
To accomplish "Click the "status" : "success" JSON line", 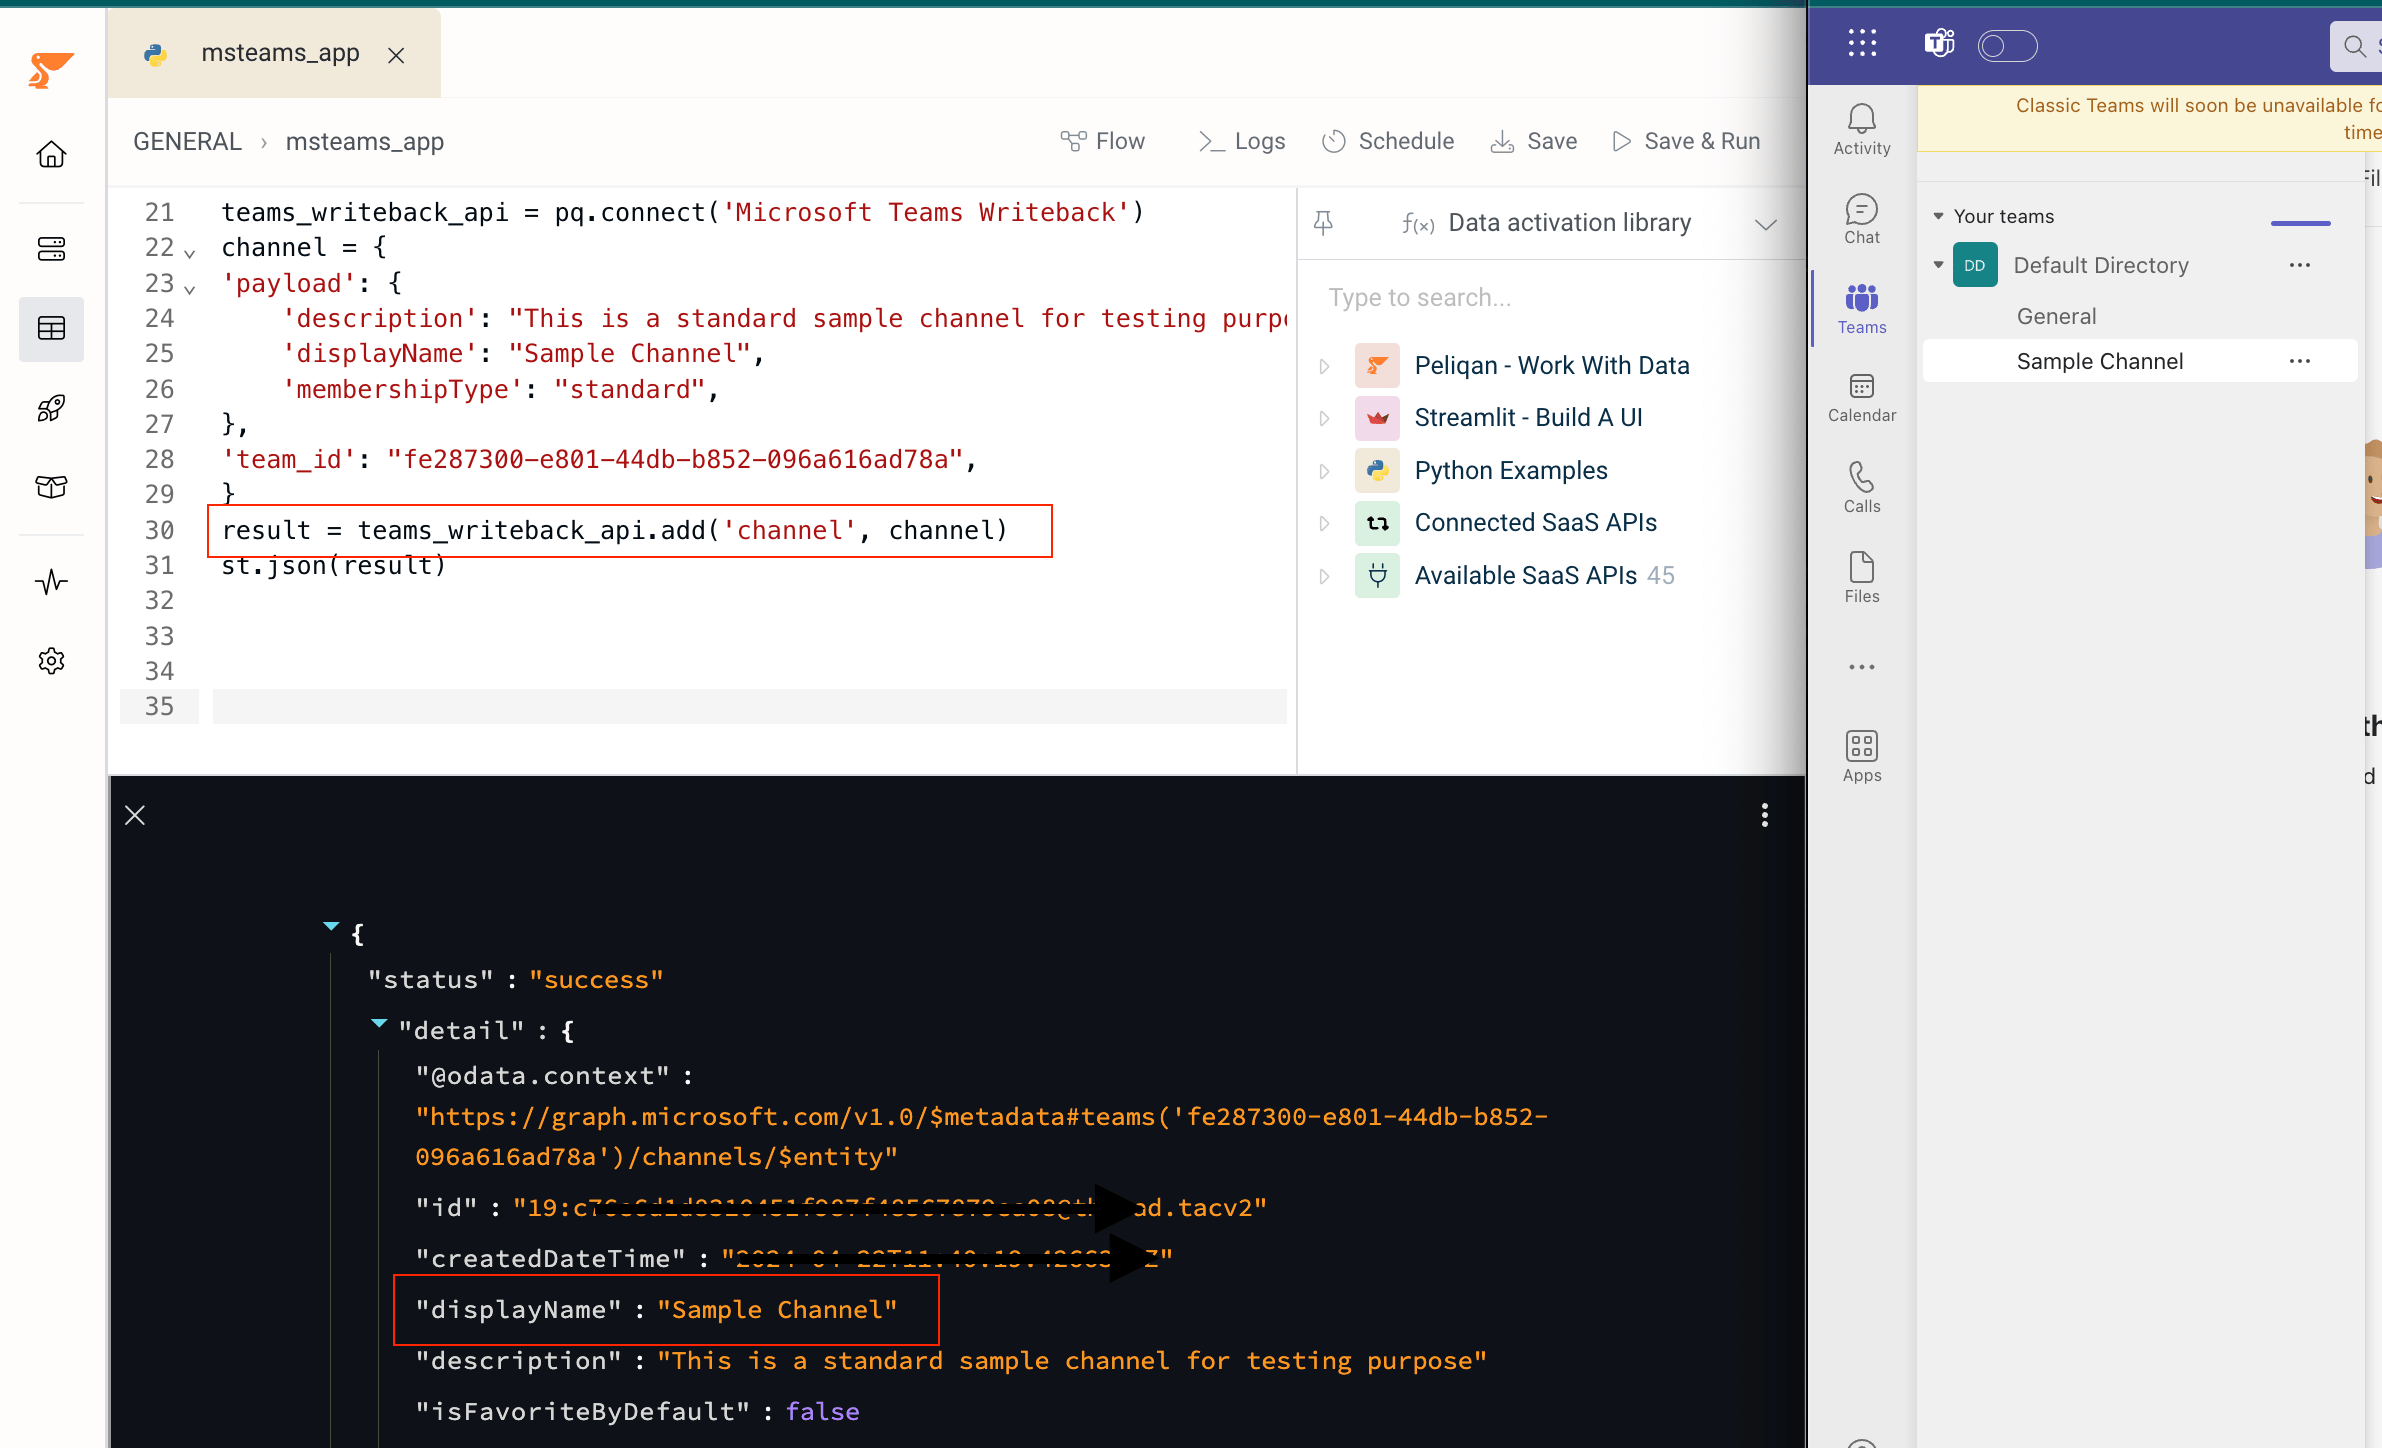I will pos(515,979).
